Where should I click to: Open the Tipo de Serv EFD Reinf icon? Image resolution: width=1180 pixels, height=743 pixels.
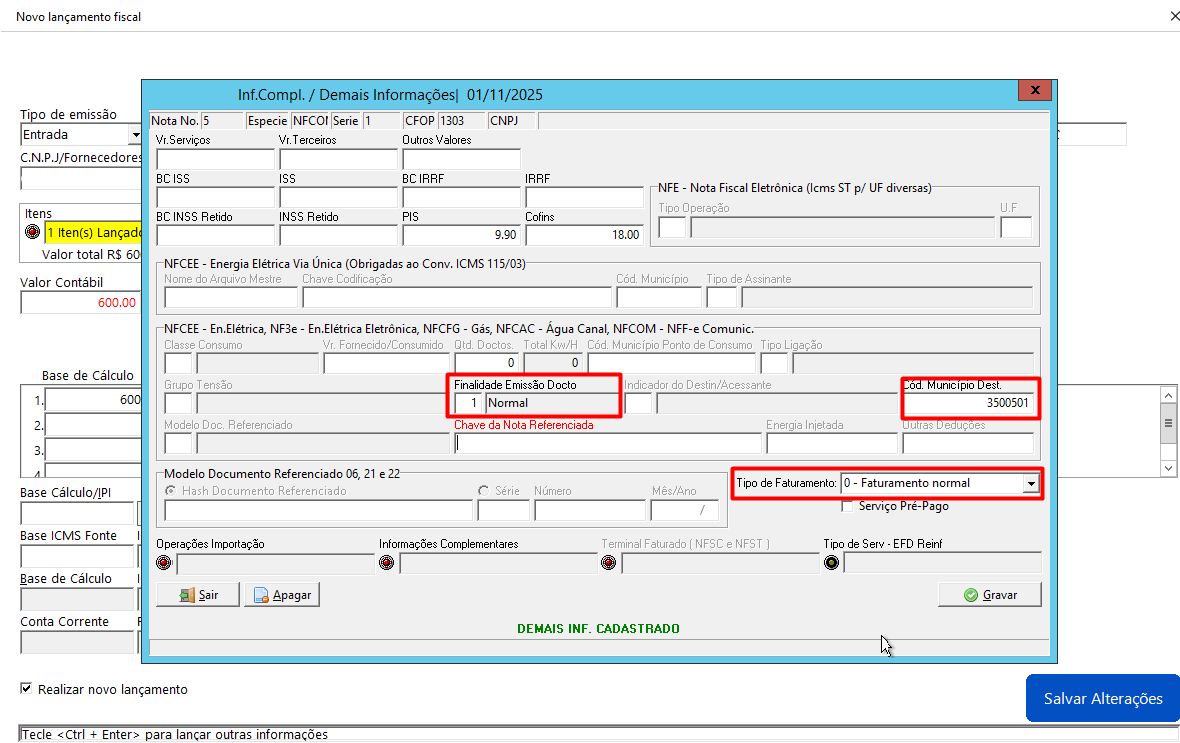832,562
